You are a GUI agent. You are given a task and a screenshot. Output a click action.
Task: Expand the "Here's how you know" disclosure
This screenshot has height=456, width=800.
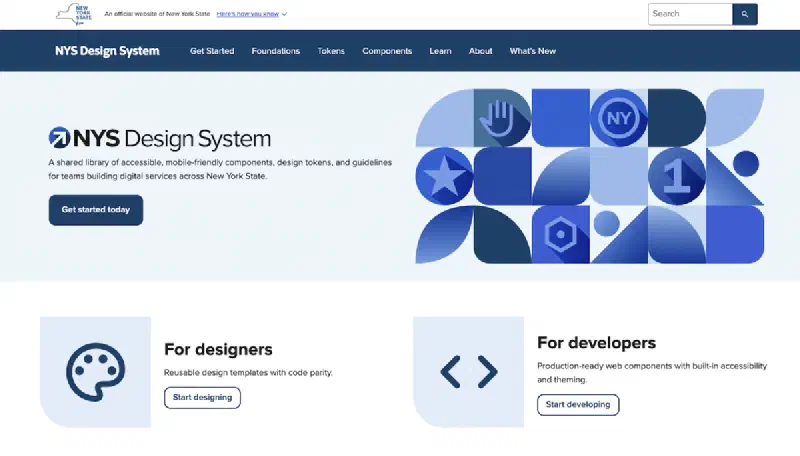pyautogui.click(x=252, y=14)
